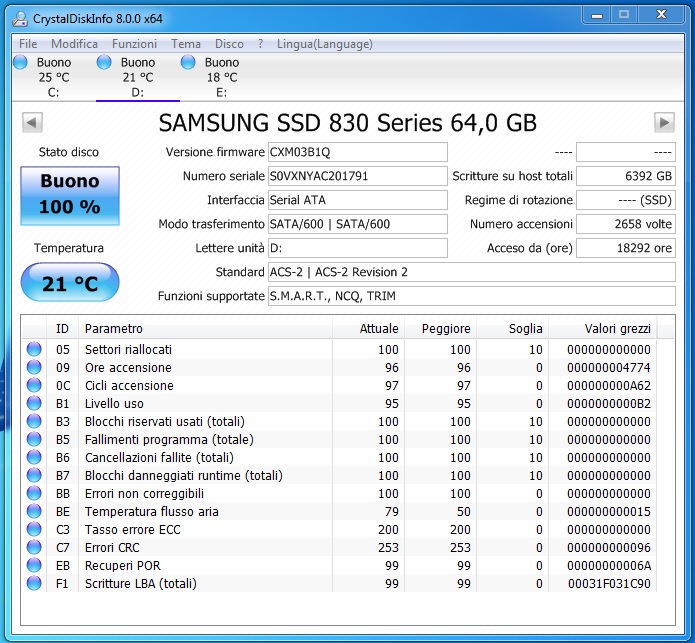Click status orb of Scritture LBA row

[x=34, y=583]
